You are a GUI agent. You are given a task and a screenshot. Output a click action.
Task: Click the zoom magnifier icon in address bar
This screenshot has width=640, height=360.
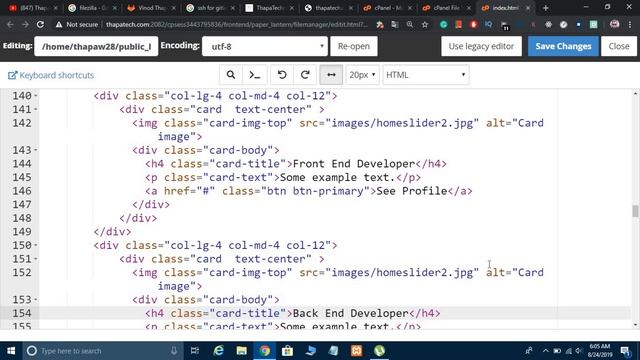click(410, 24)
